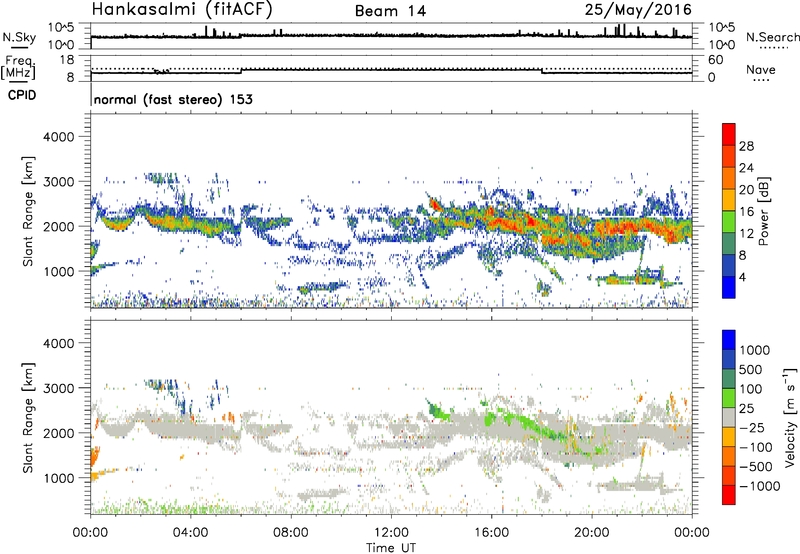Click the Slant Range label of the velocity panel
Image resolution: width=800 pixels, height=554 pixels.
tap(28, 417)
